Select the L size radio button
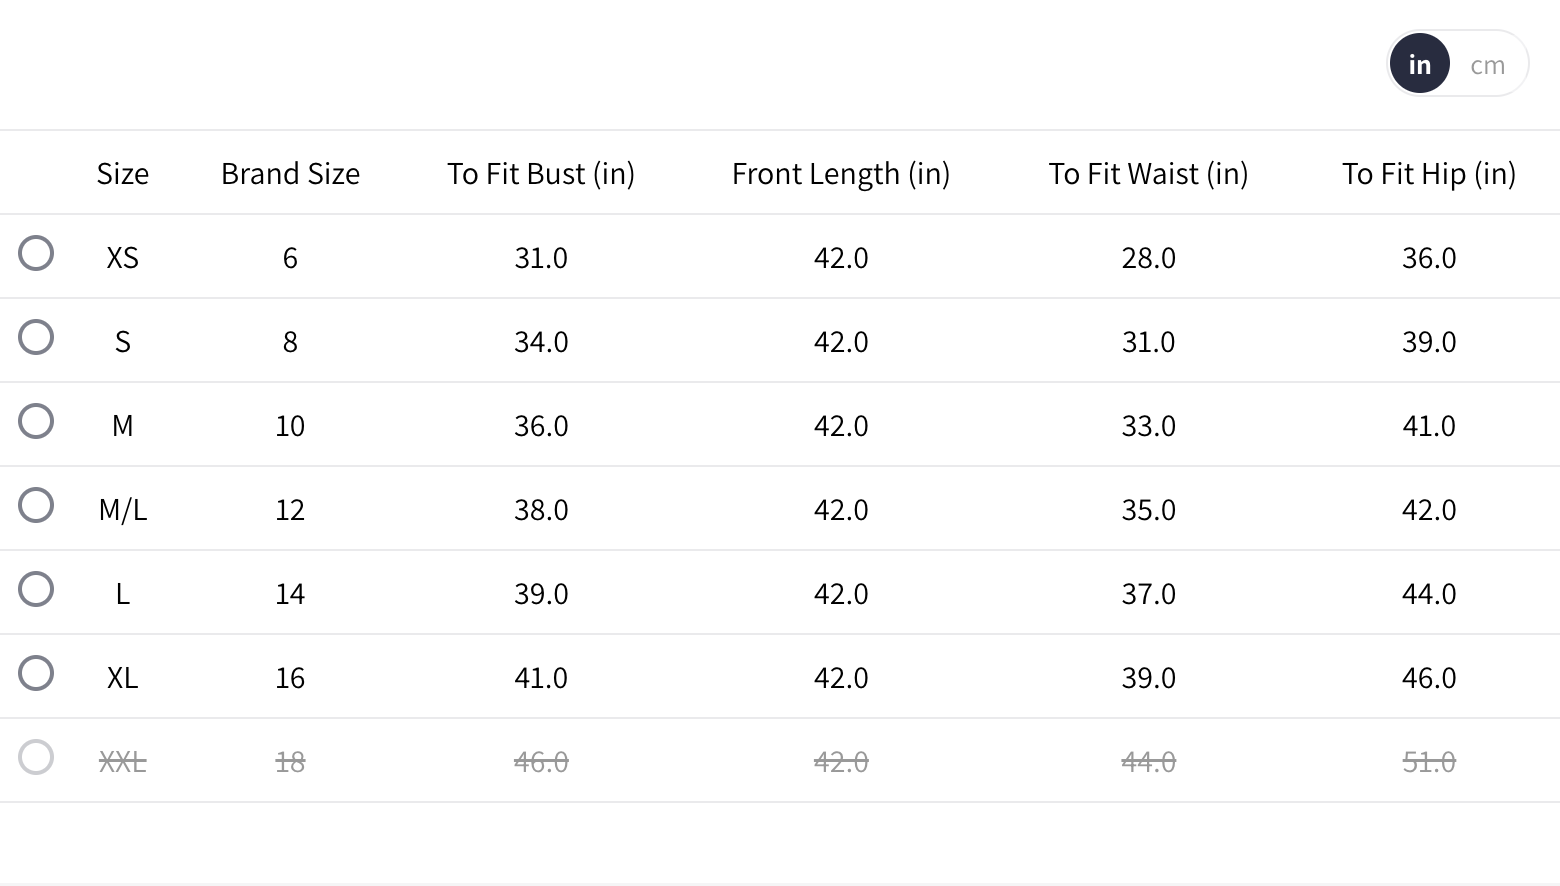The width and height of the screenshot is (1560, 886). click(x=36, y=589)
